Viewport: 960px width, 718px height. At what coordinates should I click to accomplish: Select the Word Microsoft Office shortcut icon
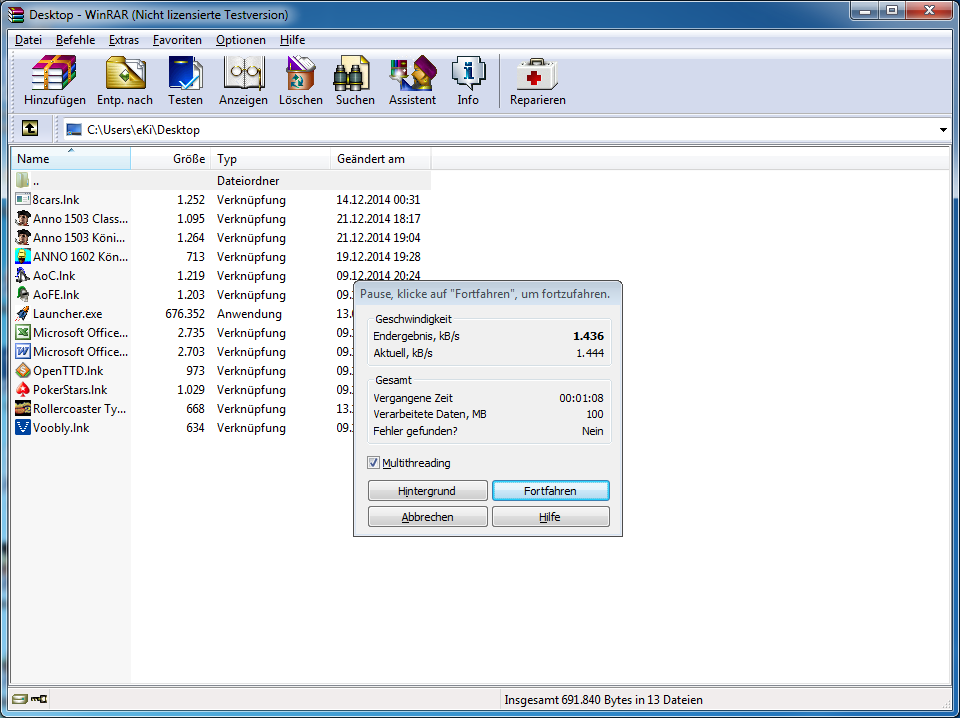[x=23, y=351]
